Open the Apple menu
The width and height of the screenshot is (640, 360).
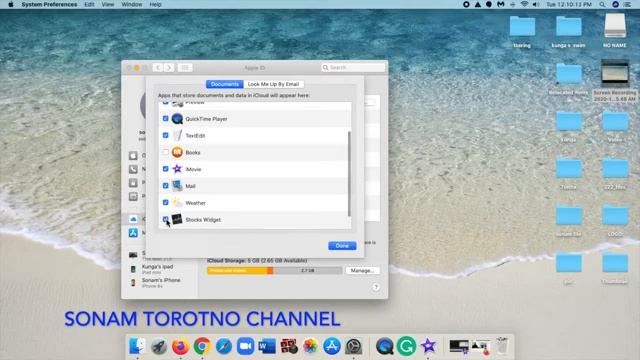11,4
